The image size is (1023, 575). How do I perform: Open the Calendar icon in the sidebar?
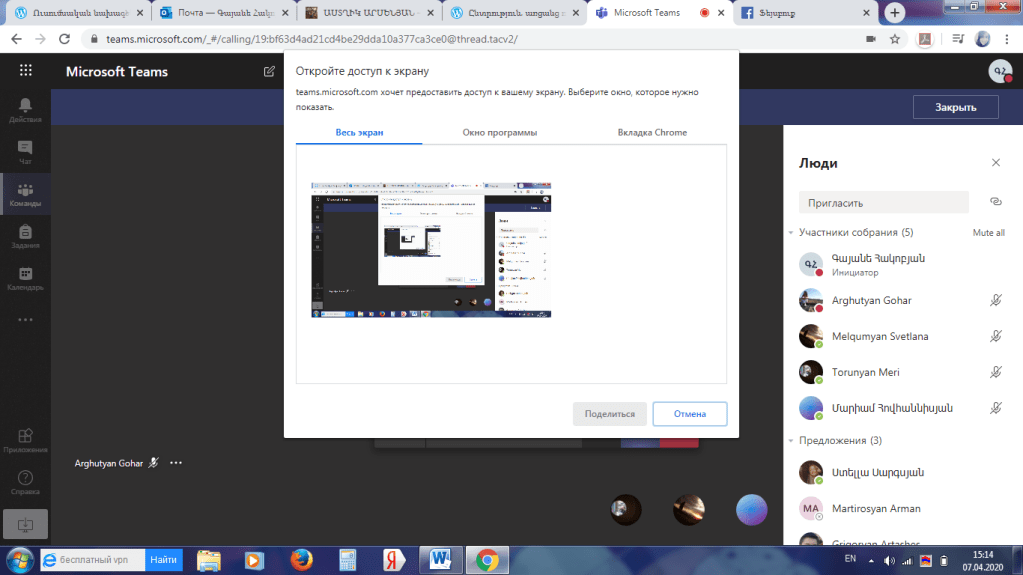pyautogui.click(x=25, y=278)
